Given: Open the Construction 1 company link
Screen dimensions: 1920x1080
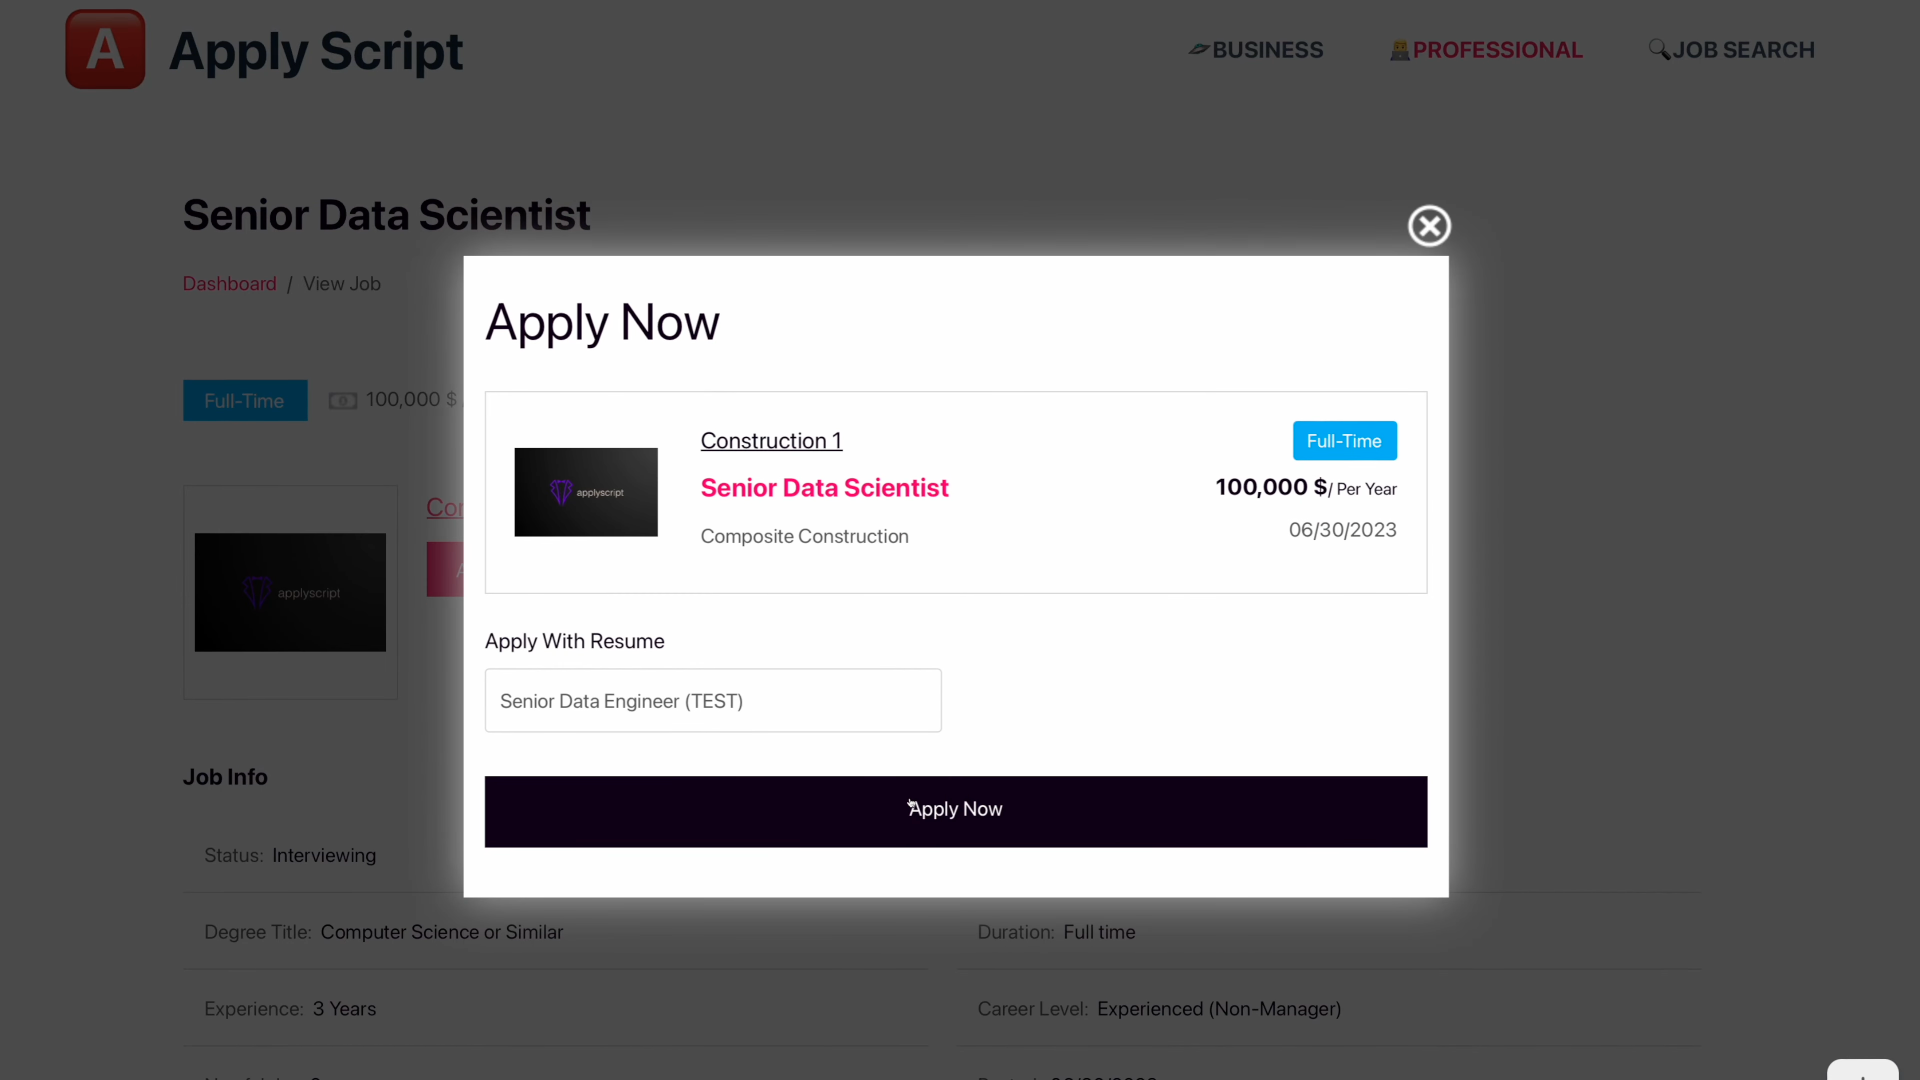Looking at the screenshot, I should [771, 441].
